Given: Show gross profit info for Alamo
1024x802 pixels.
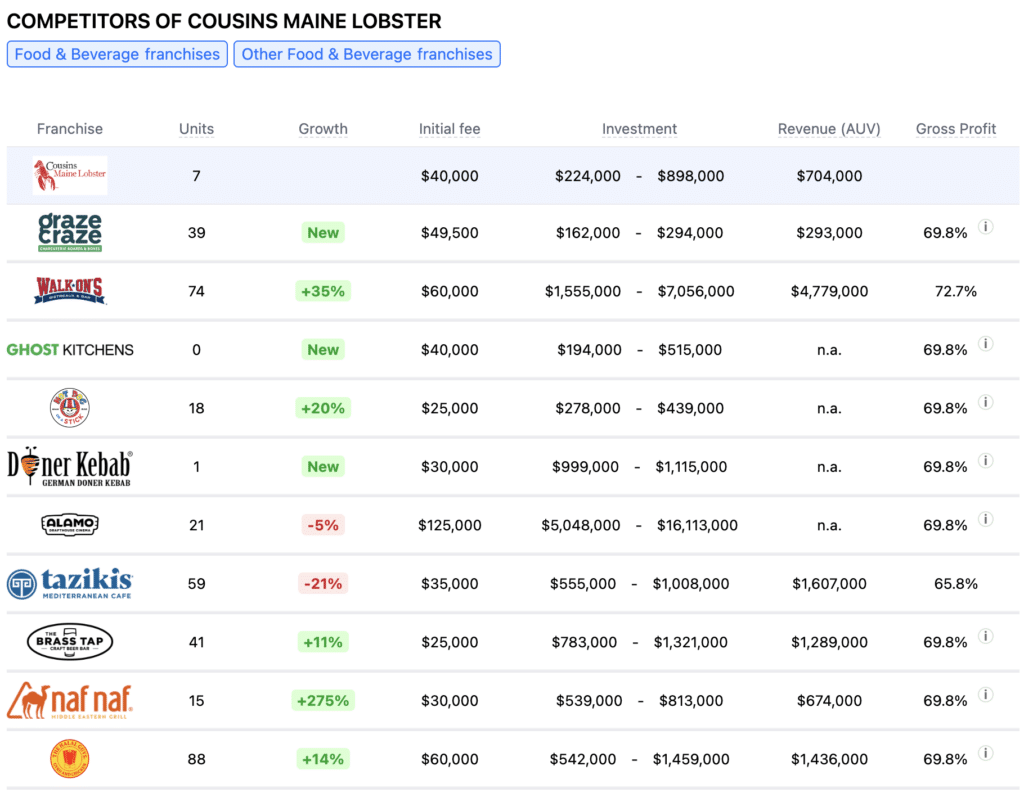Looking at the screenshot, I should pos(985,519).
